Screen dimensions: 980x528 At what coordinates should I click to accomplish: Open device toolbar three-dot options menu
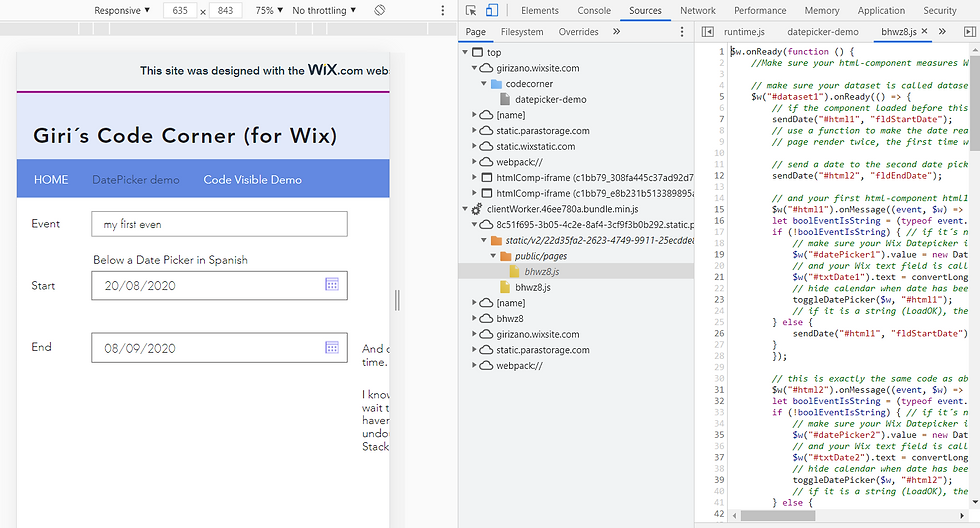442,10
